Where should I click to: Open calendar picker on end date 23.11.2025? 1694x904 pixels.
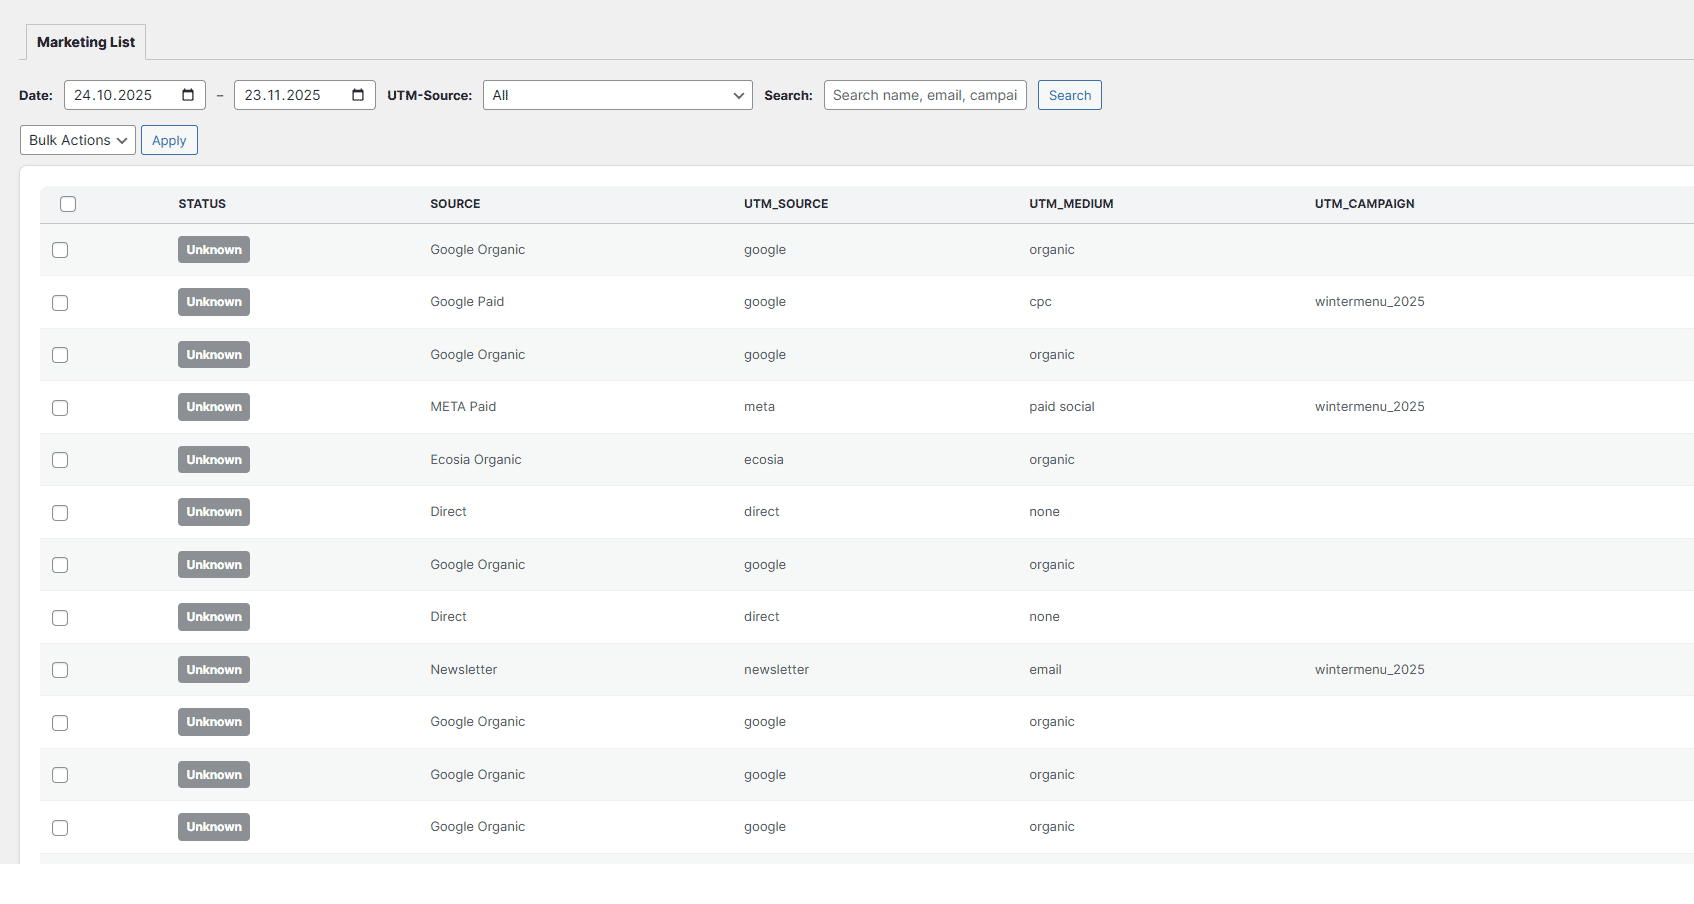[358, 95]
